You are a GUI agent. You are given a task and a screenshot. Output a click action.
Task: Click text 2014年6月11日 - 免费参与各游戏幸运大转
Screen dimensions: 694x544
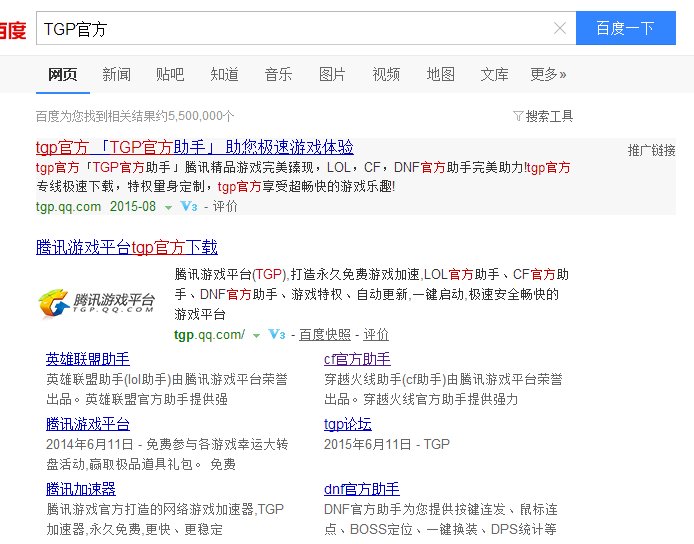click(167, 444)
